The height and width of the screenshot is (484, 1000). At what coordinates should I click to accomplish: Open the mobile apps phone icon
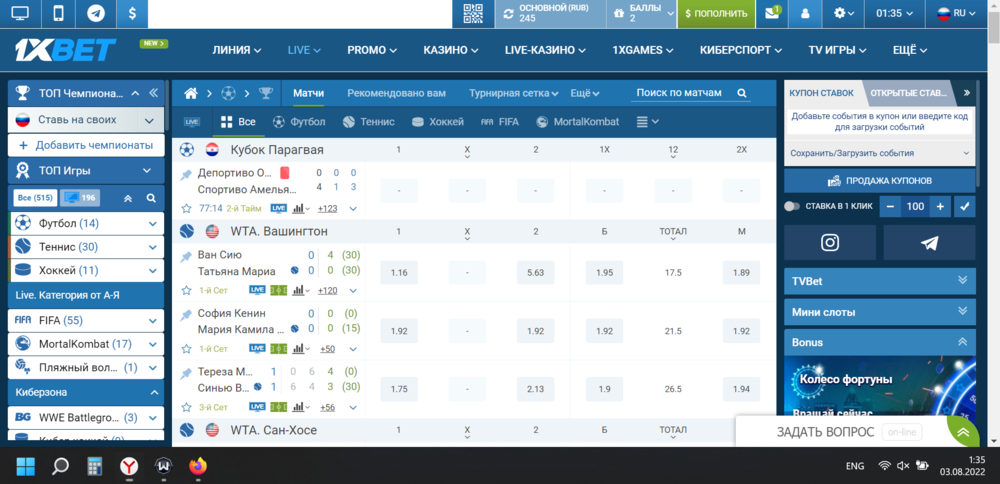click(x=57, y=13)
